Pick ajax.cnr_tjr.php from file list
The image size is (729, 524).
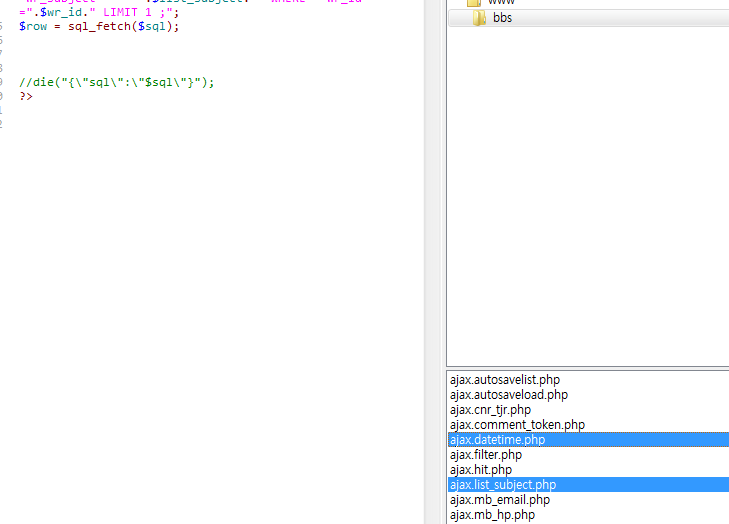tap(490, 410)
